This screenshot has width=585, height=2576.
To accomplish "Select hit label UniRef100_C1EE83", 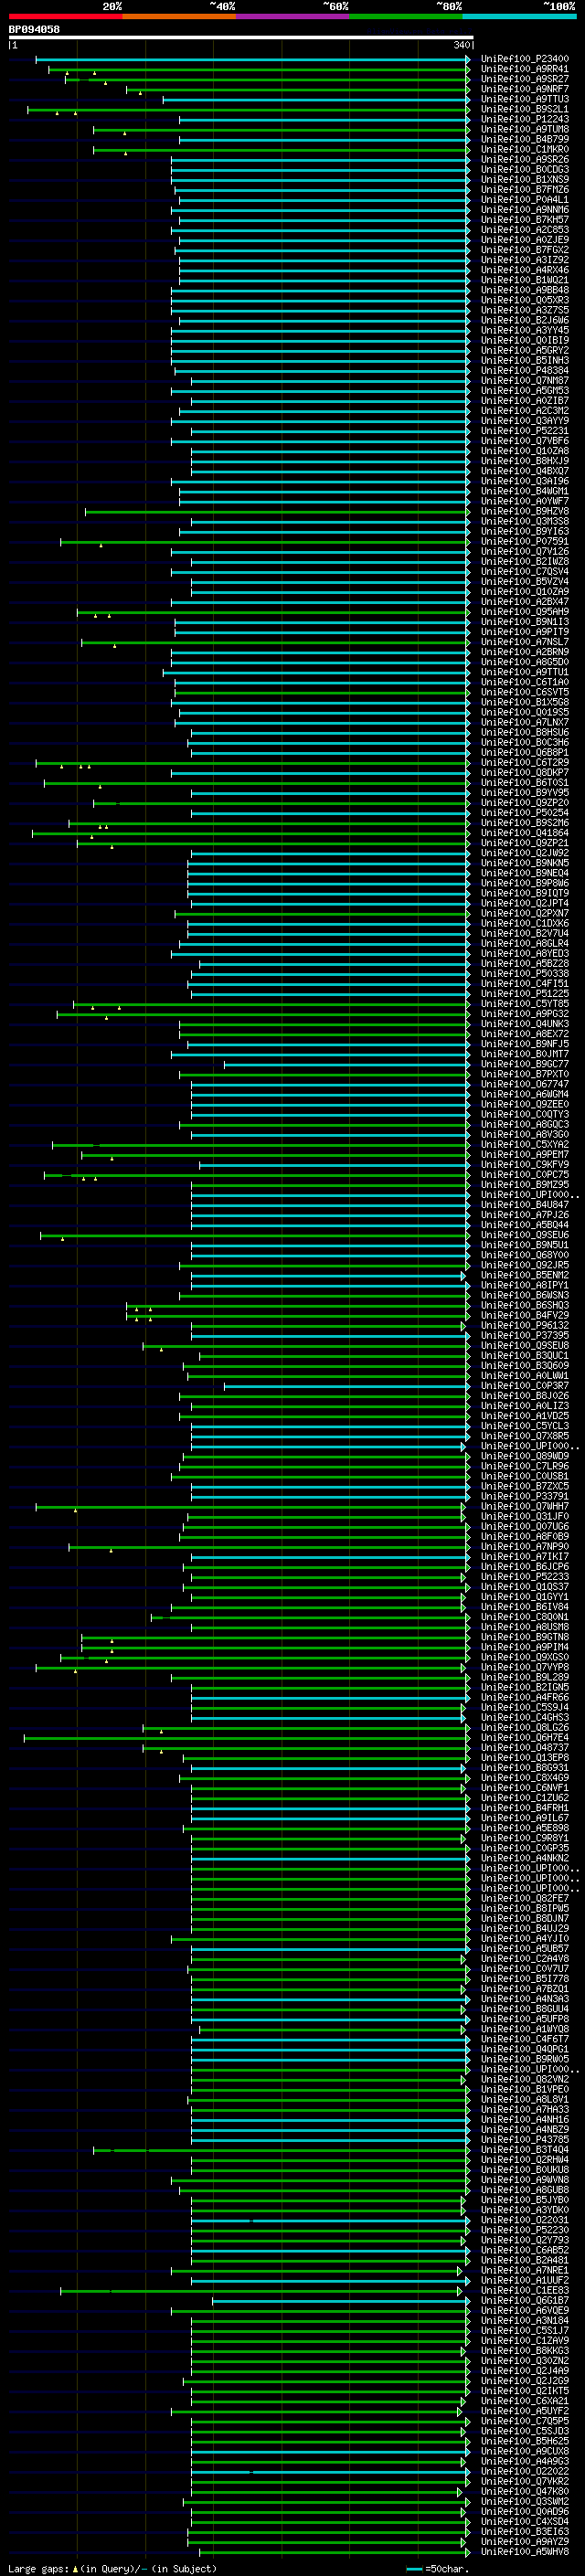I will click(x=524, y=2290).
